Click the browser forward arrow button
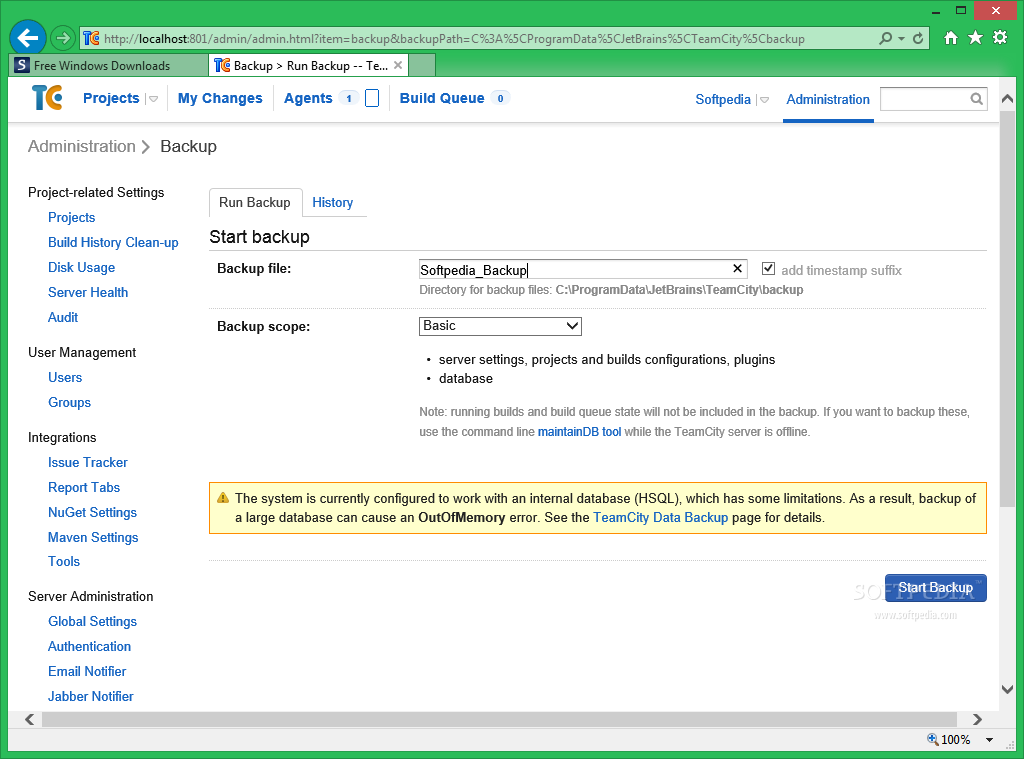Image resolution: width=1024 pixels, height=759 pixels. pos(63,38)
